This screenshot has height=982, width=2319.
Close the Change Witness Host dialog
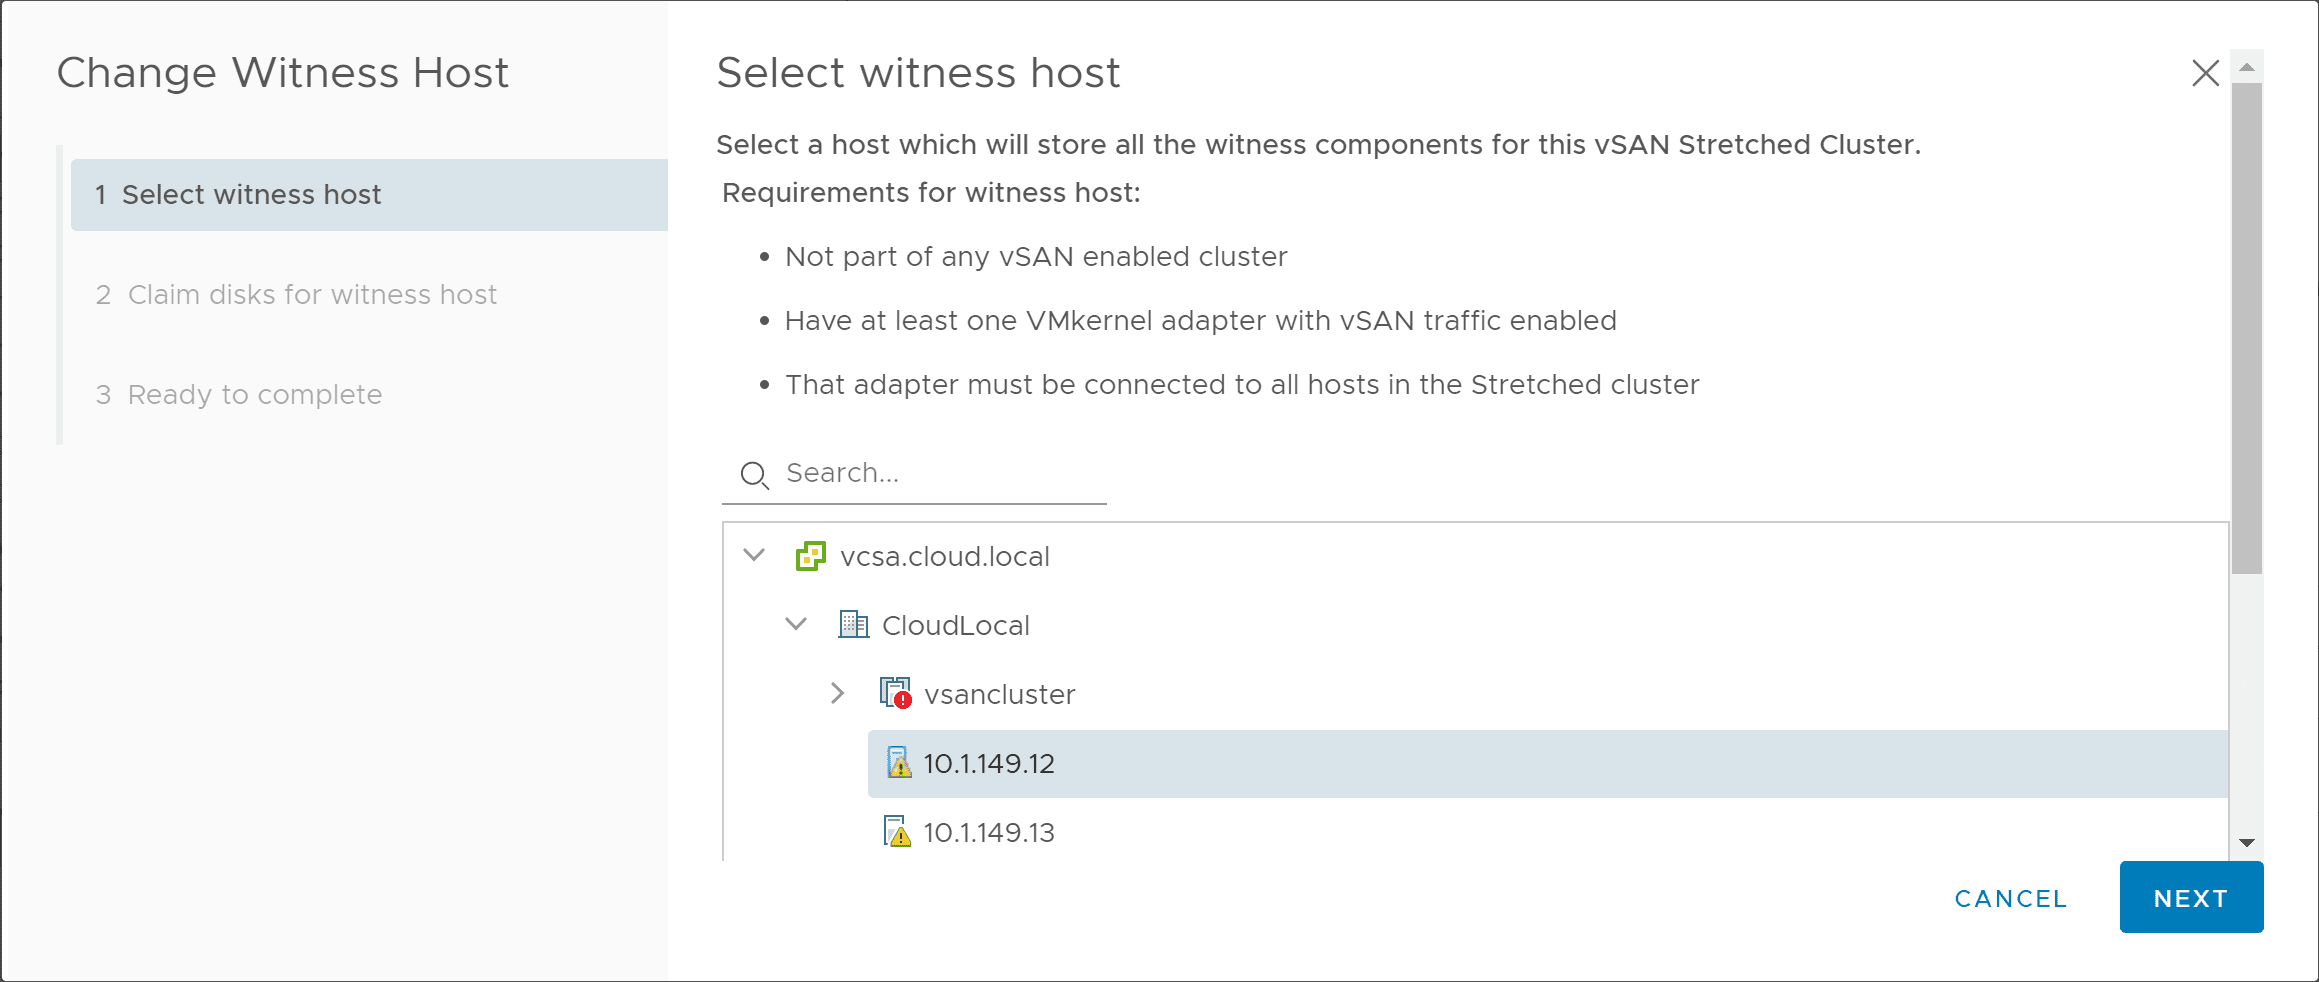coord(2205,73)
